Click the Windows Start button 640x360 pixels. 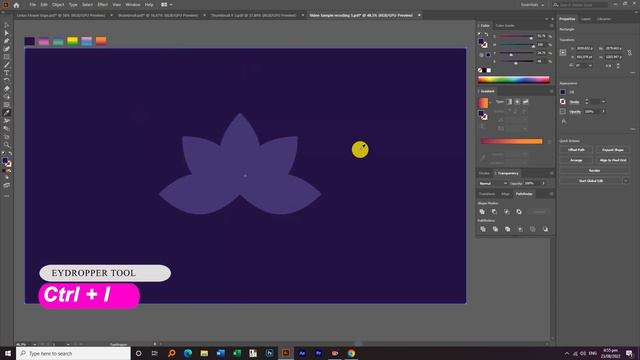click(8, 353)
